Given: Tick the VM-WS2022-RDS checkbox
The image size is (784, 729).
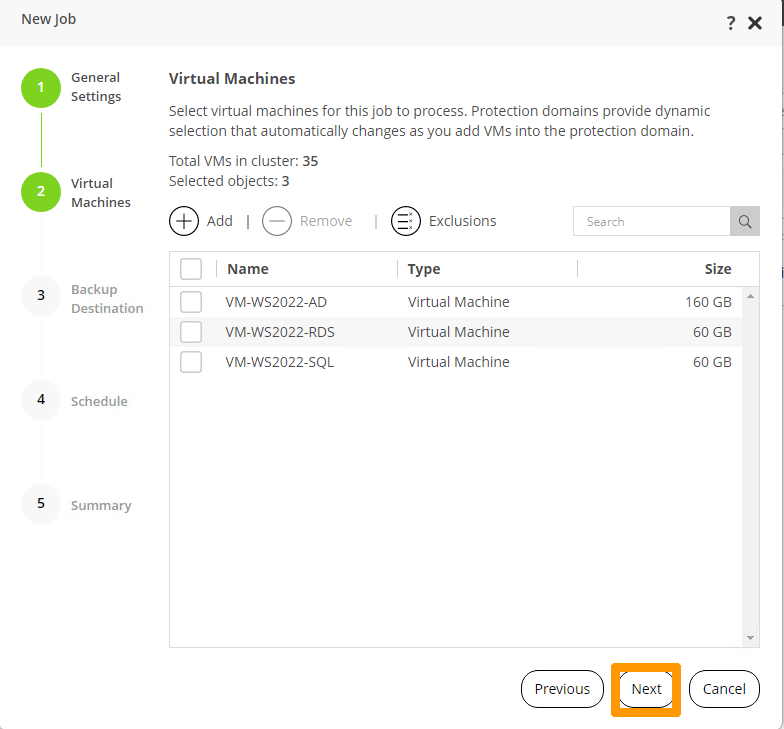Looking at the screenshot, I should coord(191,332).
